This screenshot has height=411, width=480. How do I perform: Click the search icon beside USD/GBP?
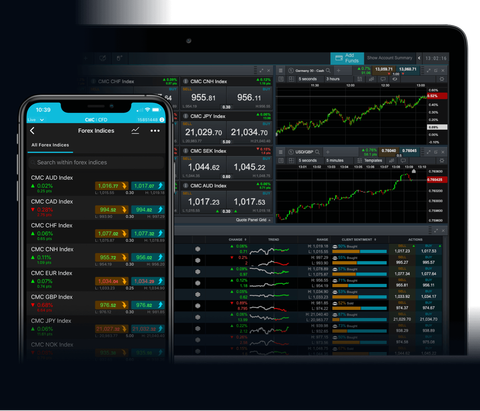[317, 152]
